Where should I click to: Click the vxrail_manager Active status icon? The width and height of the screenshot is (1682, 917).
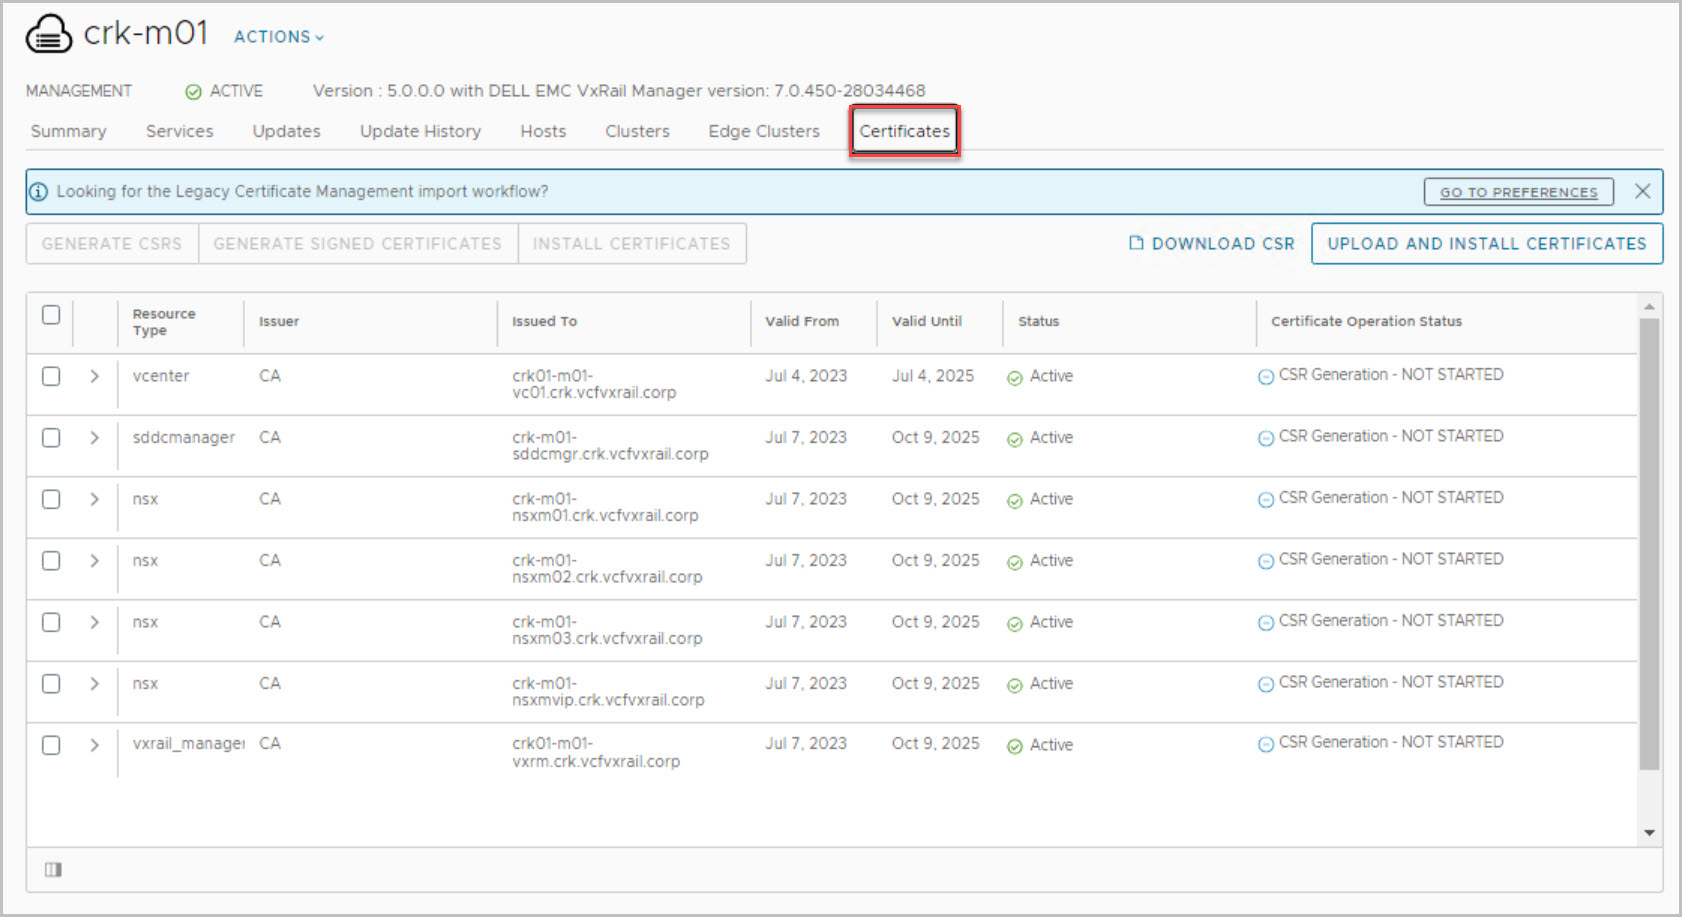[1015, 747]
